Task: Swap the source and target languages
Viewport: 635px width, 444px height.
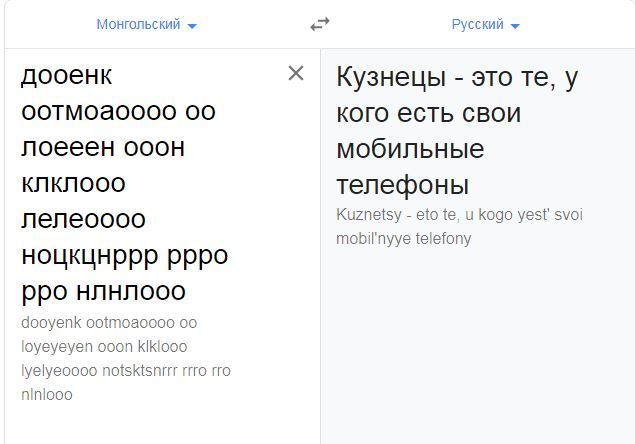Action: coord(319,24)
